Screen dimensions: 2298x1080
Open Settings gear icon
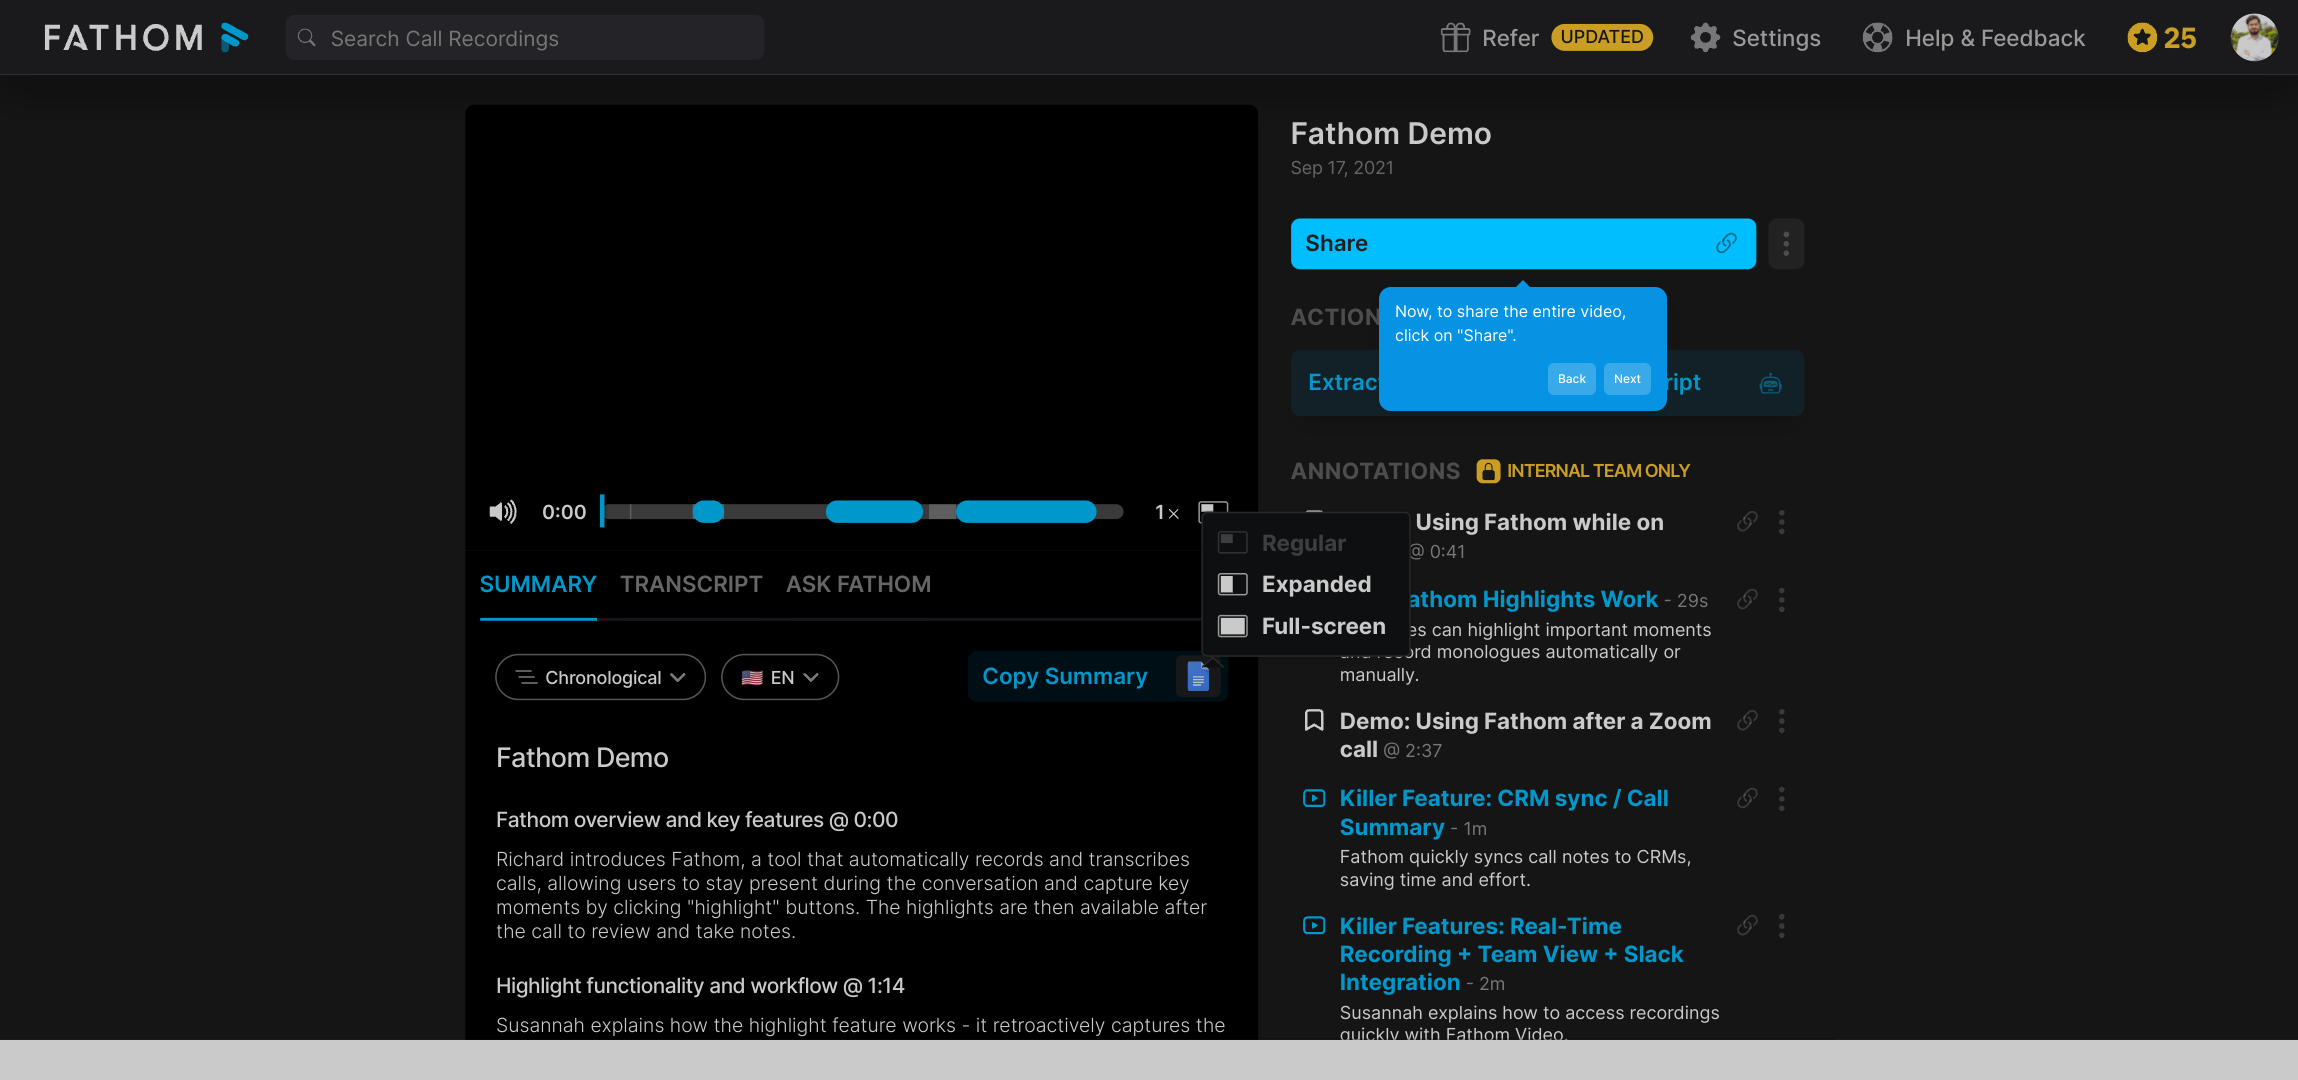1705,38
